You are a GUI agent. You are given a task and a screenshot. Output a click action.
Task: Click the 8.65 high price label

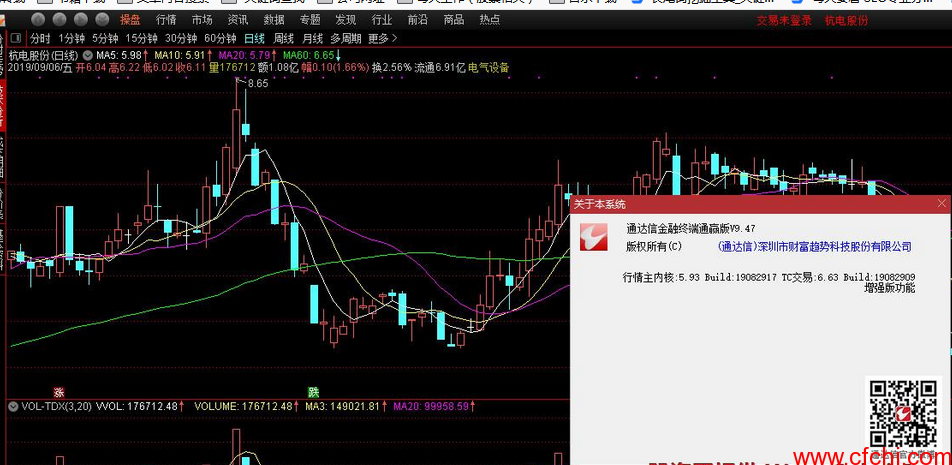tap(258, 84)
